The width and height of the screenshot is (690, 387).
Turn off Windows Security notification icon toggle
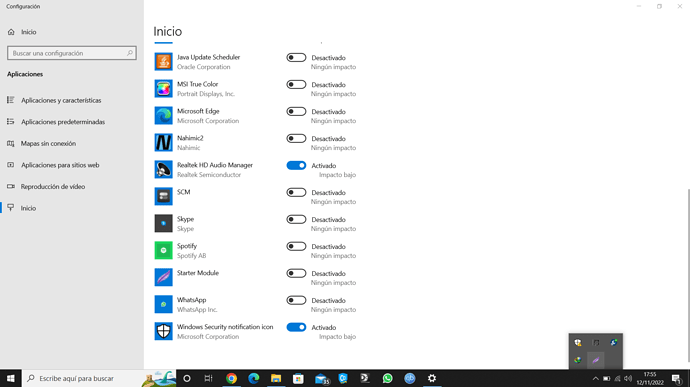pos(296,327)
